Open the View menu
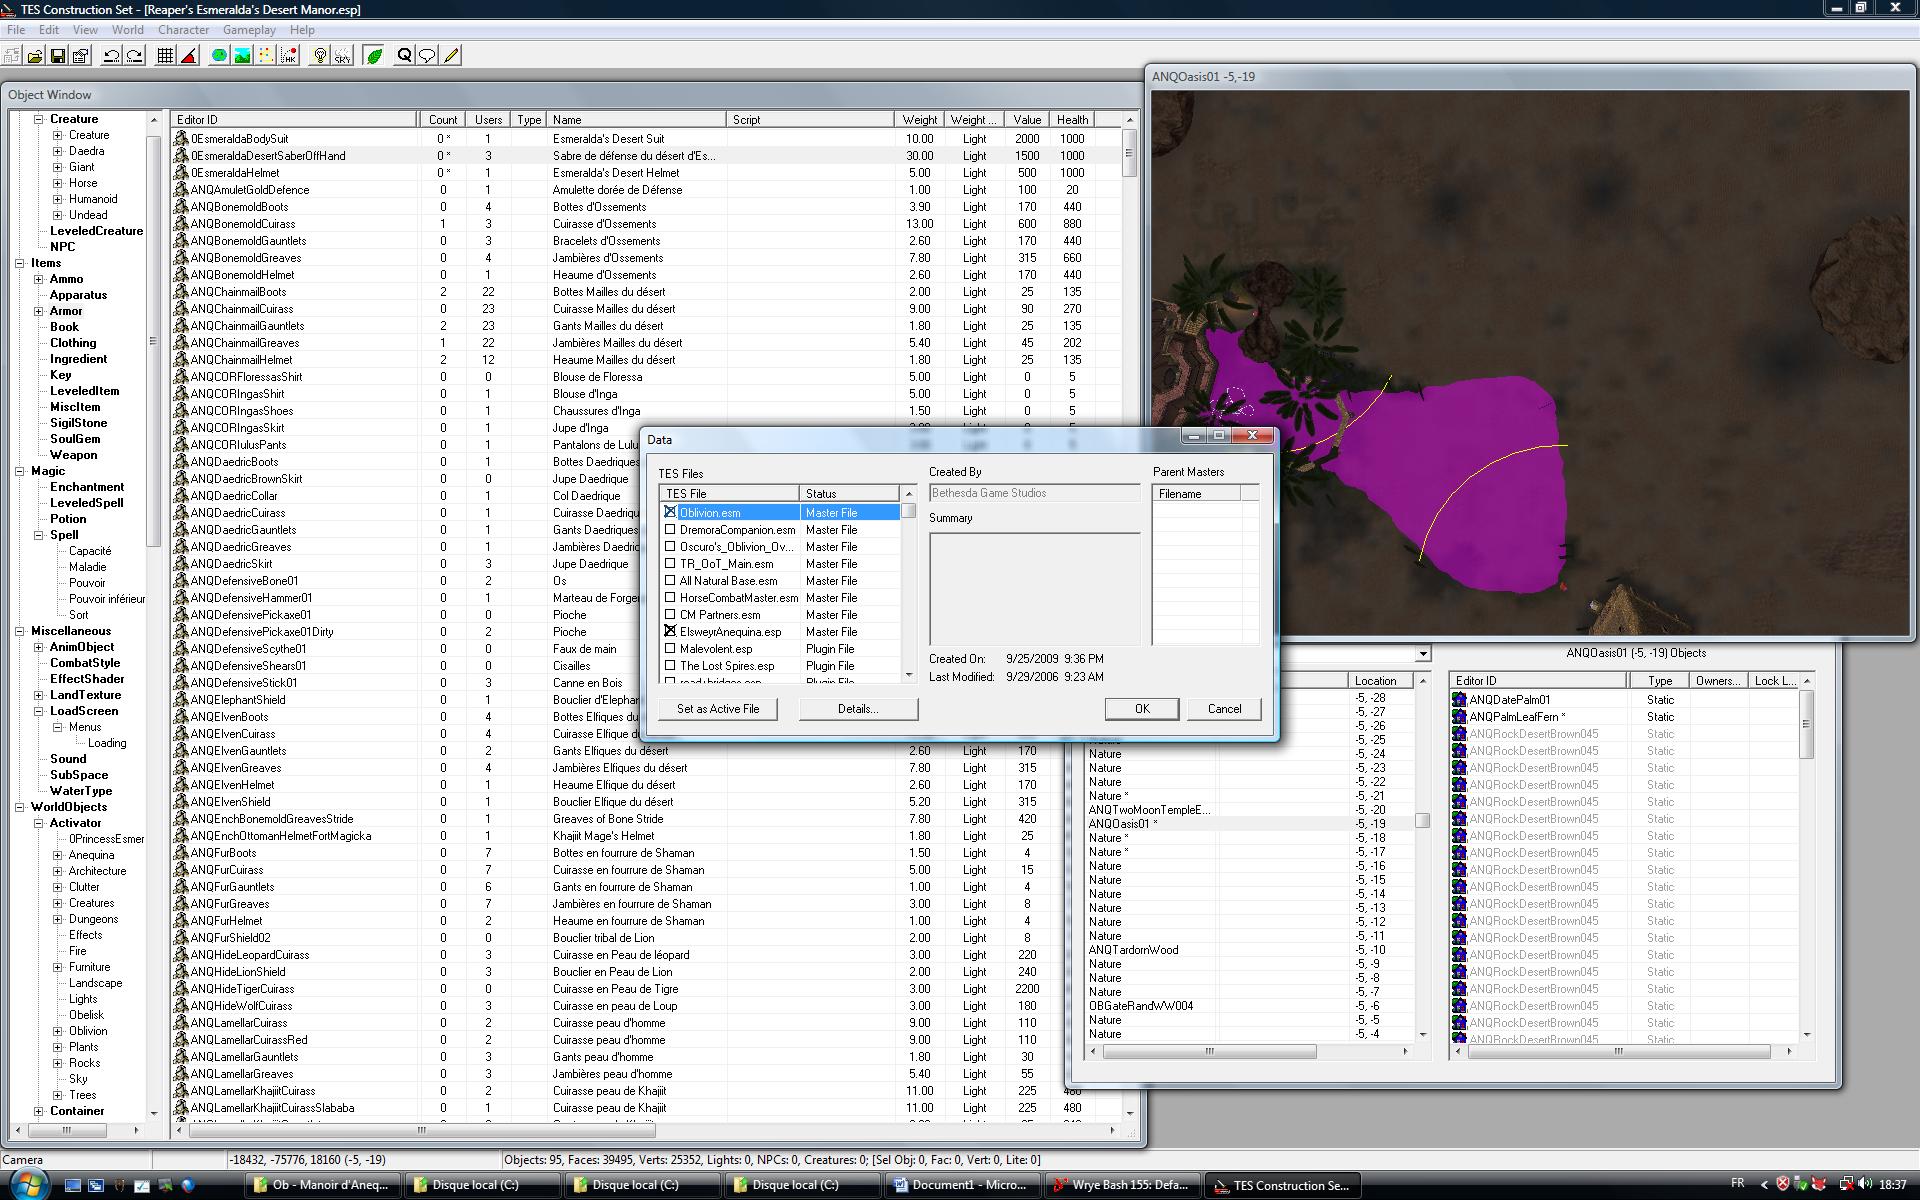Screen dimensions: 1920x1200 pyautogui.click(x=85, y=30)
